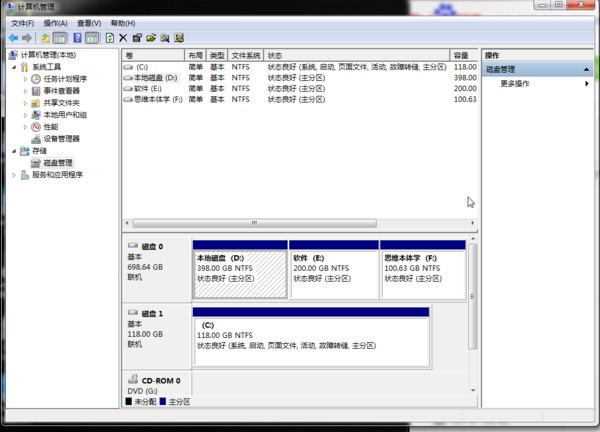Open 设备管理器 in the tree

[61, 139]
